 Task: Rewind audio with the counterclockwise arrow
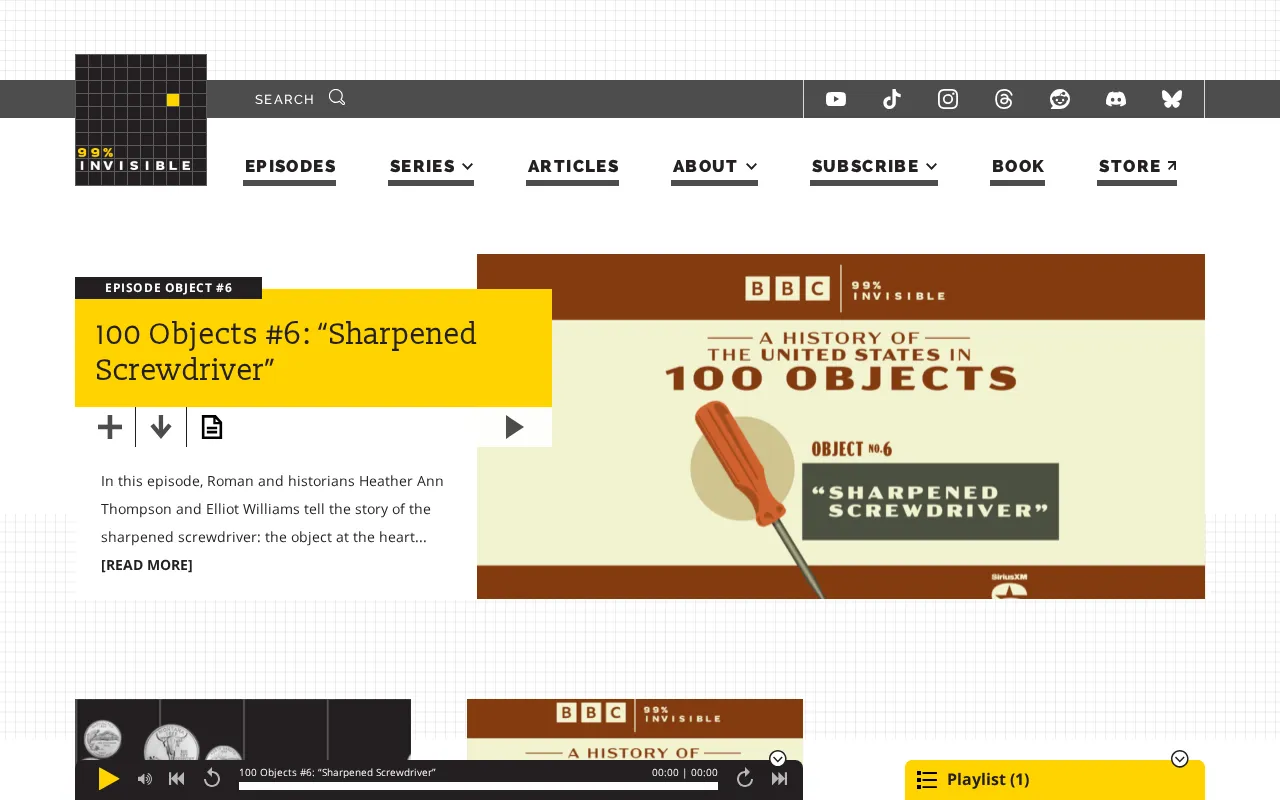click(x=212, y=778)
